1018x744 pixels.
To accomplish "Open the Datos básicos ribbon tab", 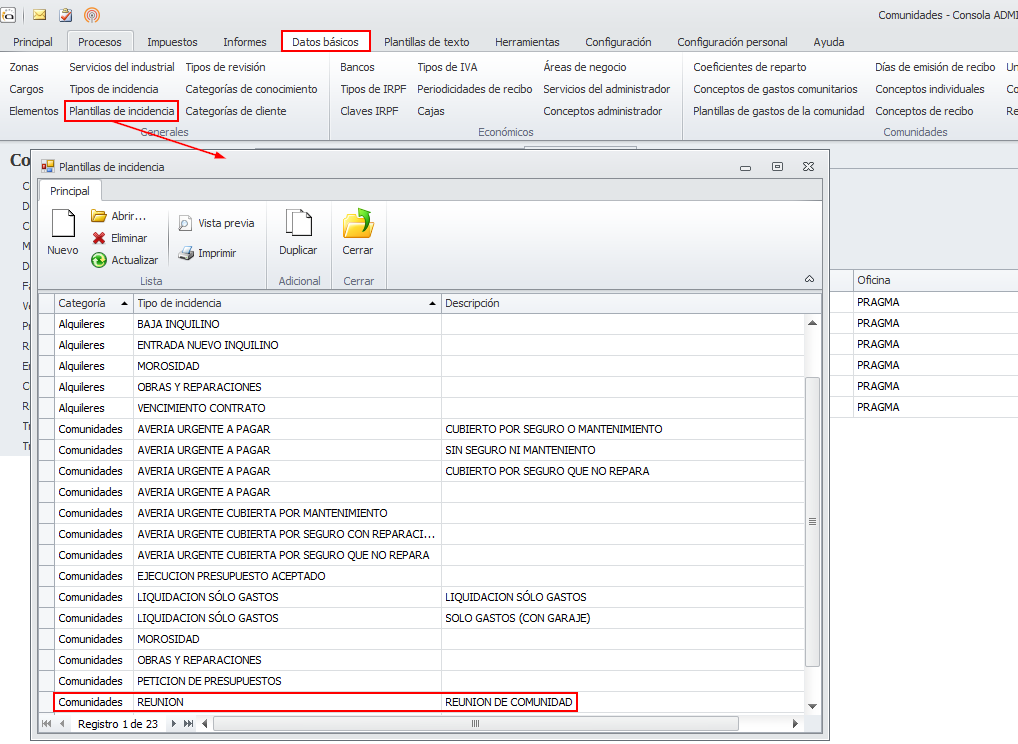I will click(325, 42).
